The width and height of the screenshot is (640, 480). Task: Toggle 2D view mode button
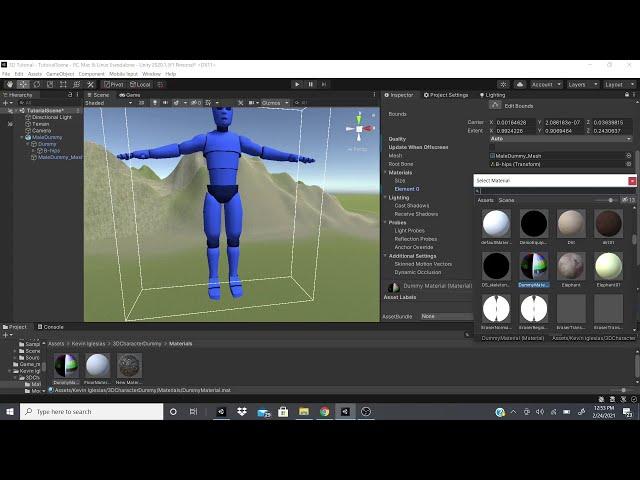pyautogui.click(x=141, y=103)
